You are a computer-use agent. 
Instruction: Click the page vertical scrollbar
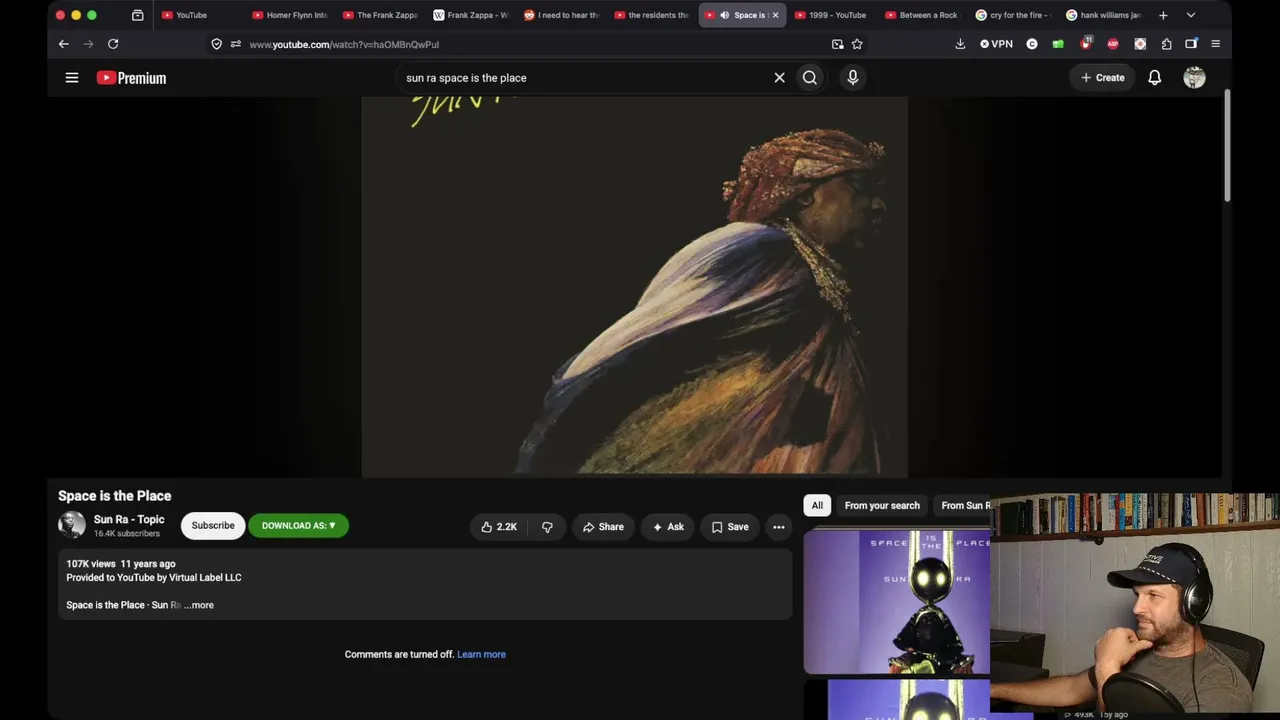[1227, 145]
